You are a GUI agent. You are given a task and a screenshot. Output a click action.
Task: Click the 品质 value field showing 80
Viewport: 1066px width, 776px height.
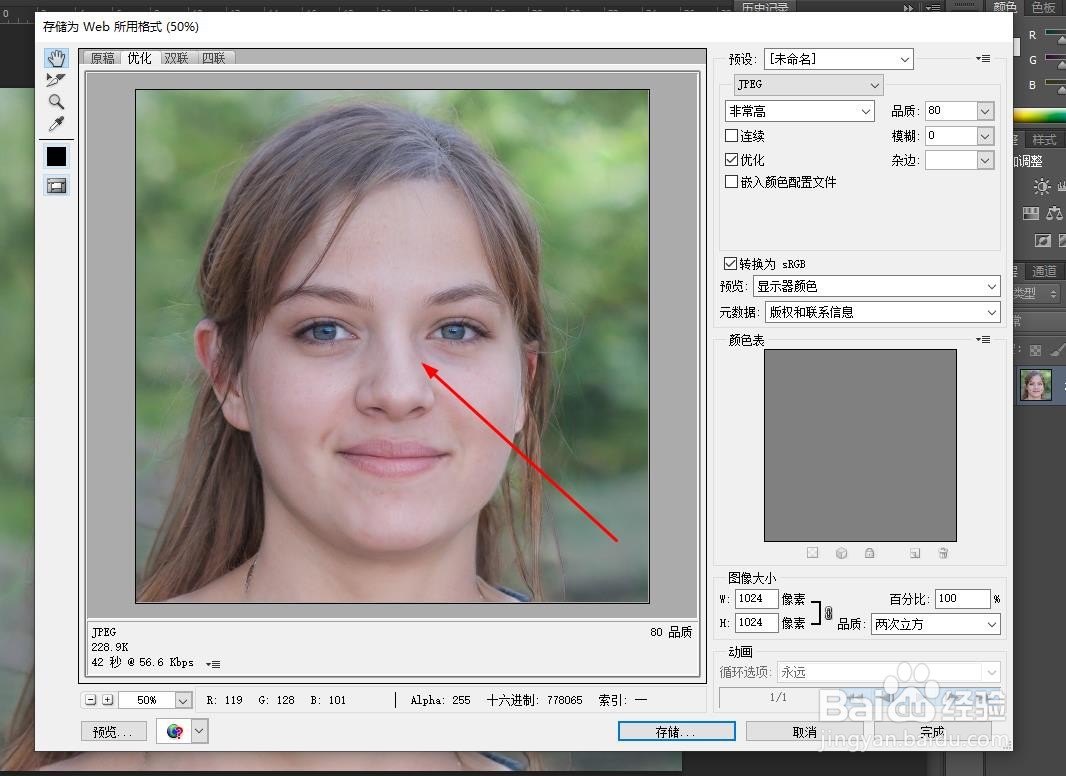[x=952, y=111]
